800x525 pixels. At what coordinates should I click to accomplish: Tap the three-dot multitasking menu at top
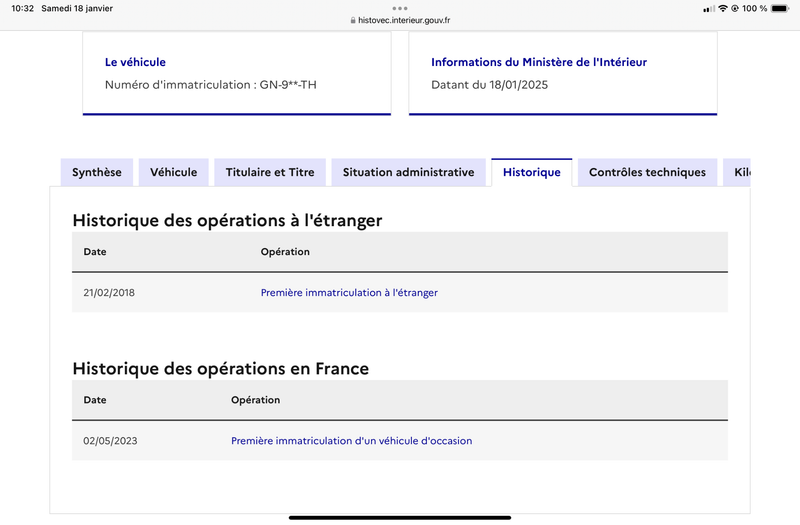[x=400, y=8]
